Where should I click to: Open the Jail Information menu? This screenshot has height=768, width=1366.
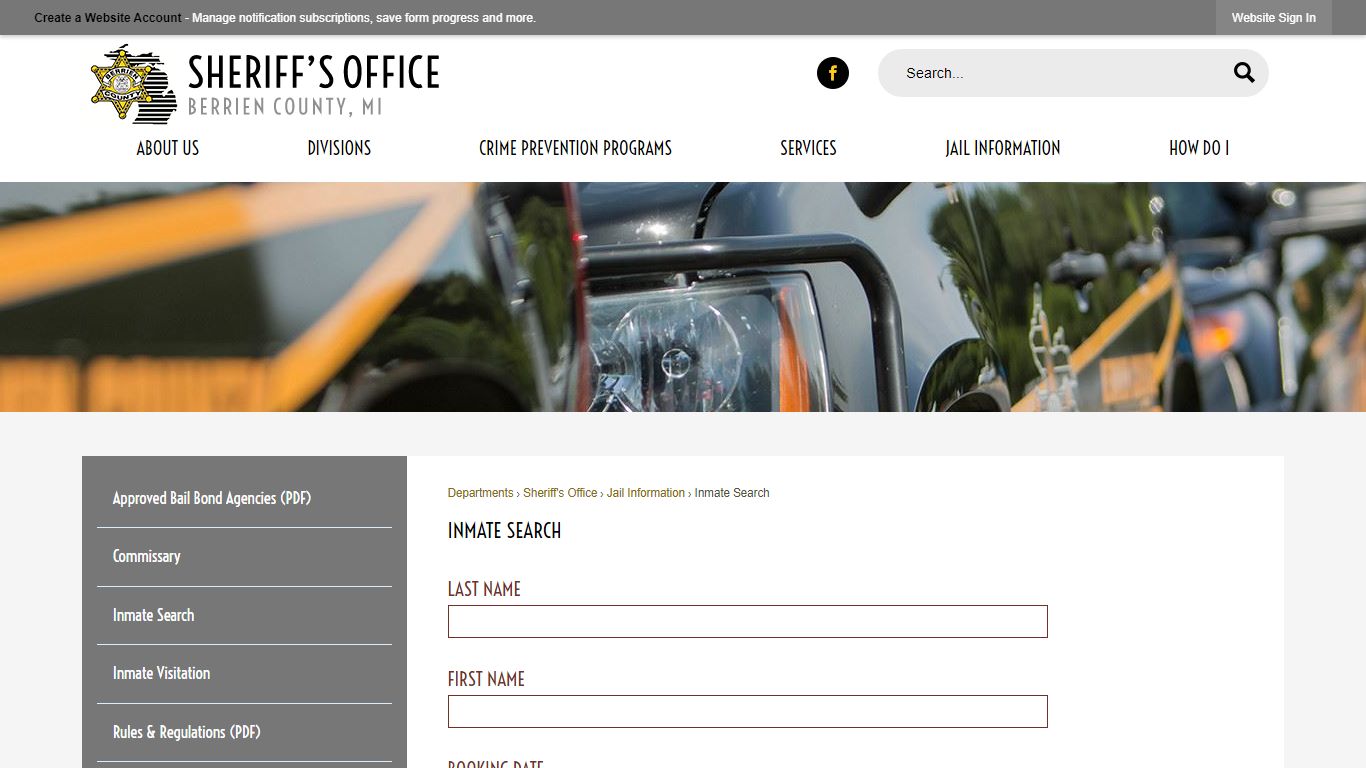coord(1002,148)
